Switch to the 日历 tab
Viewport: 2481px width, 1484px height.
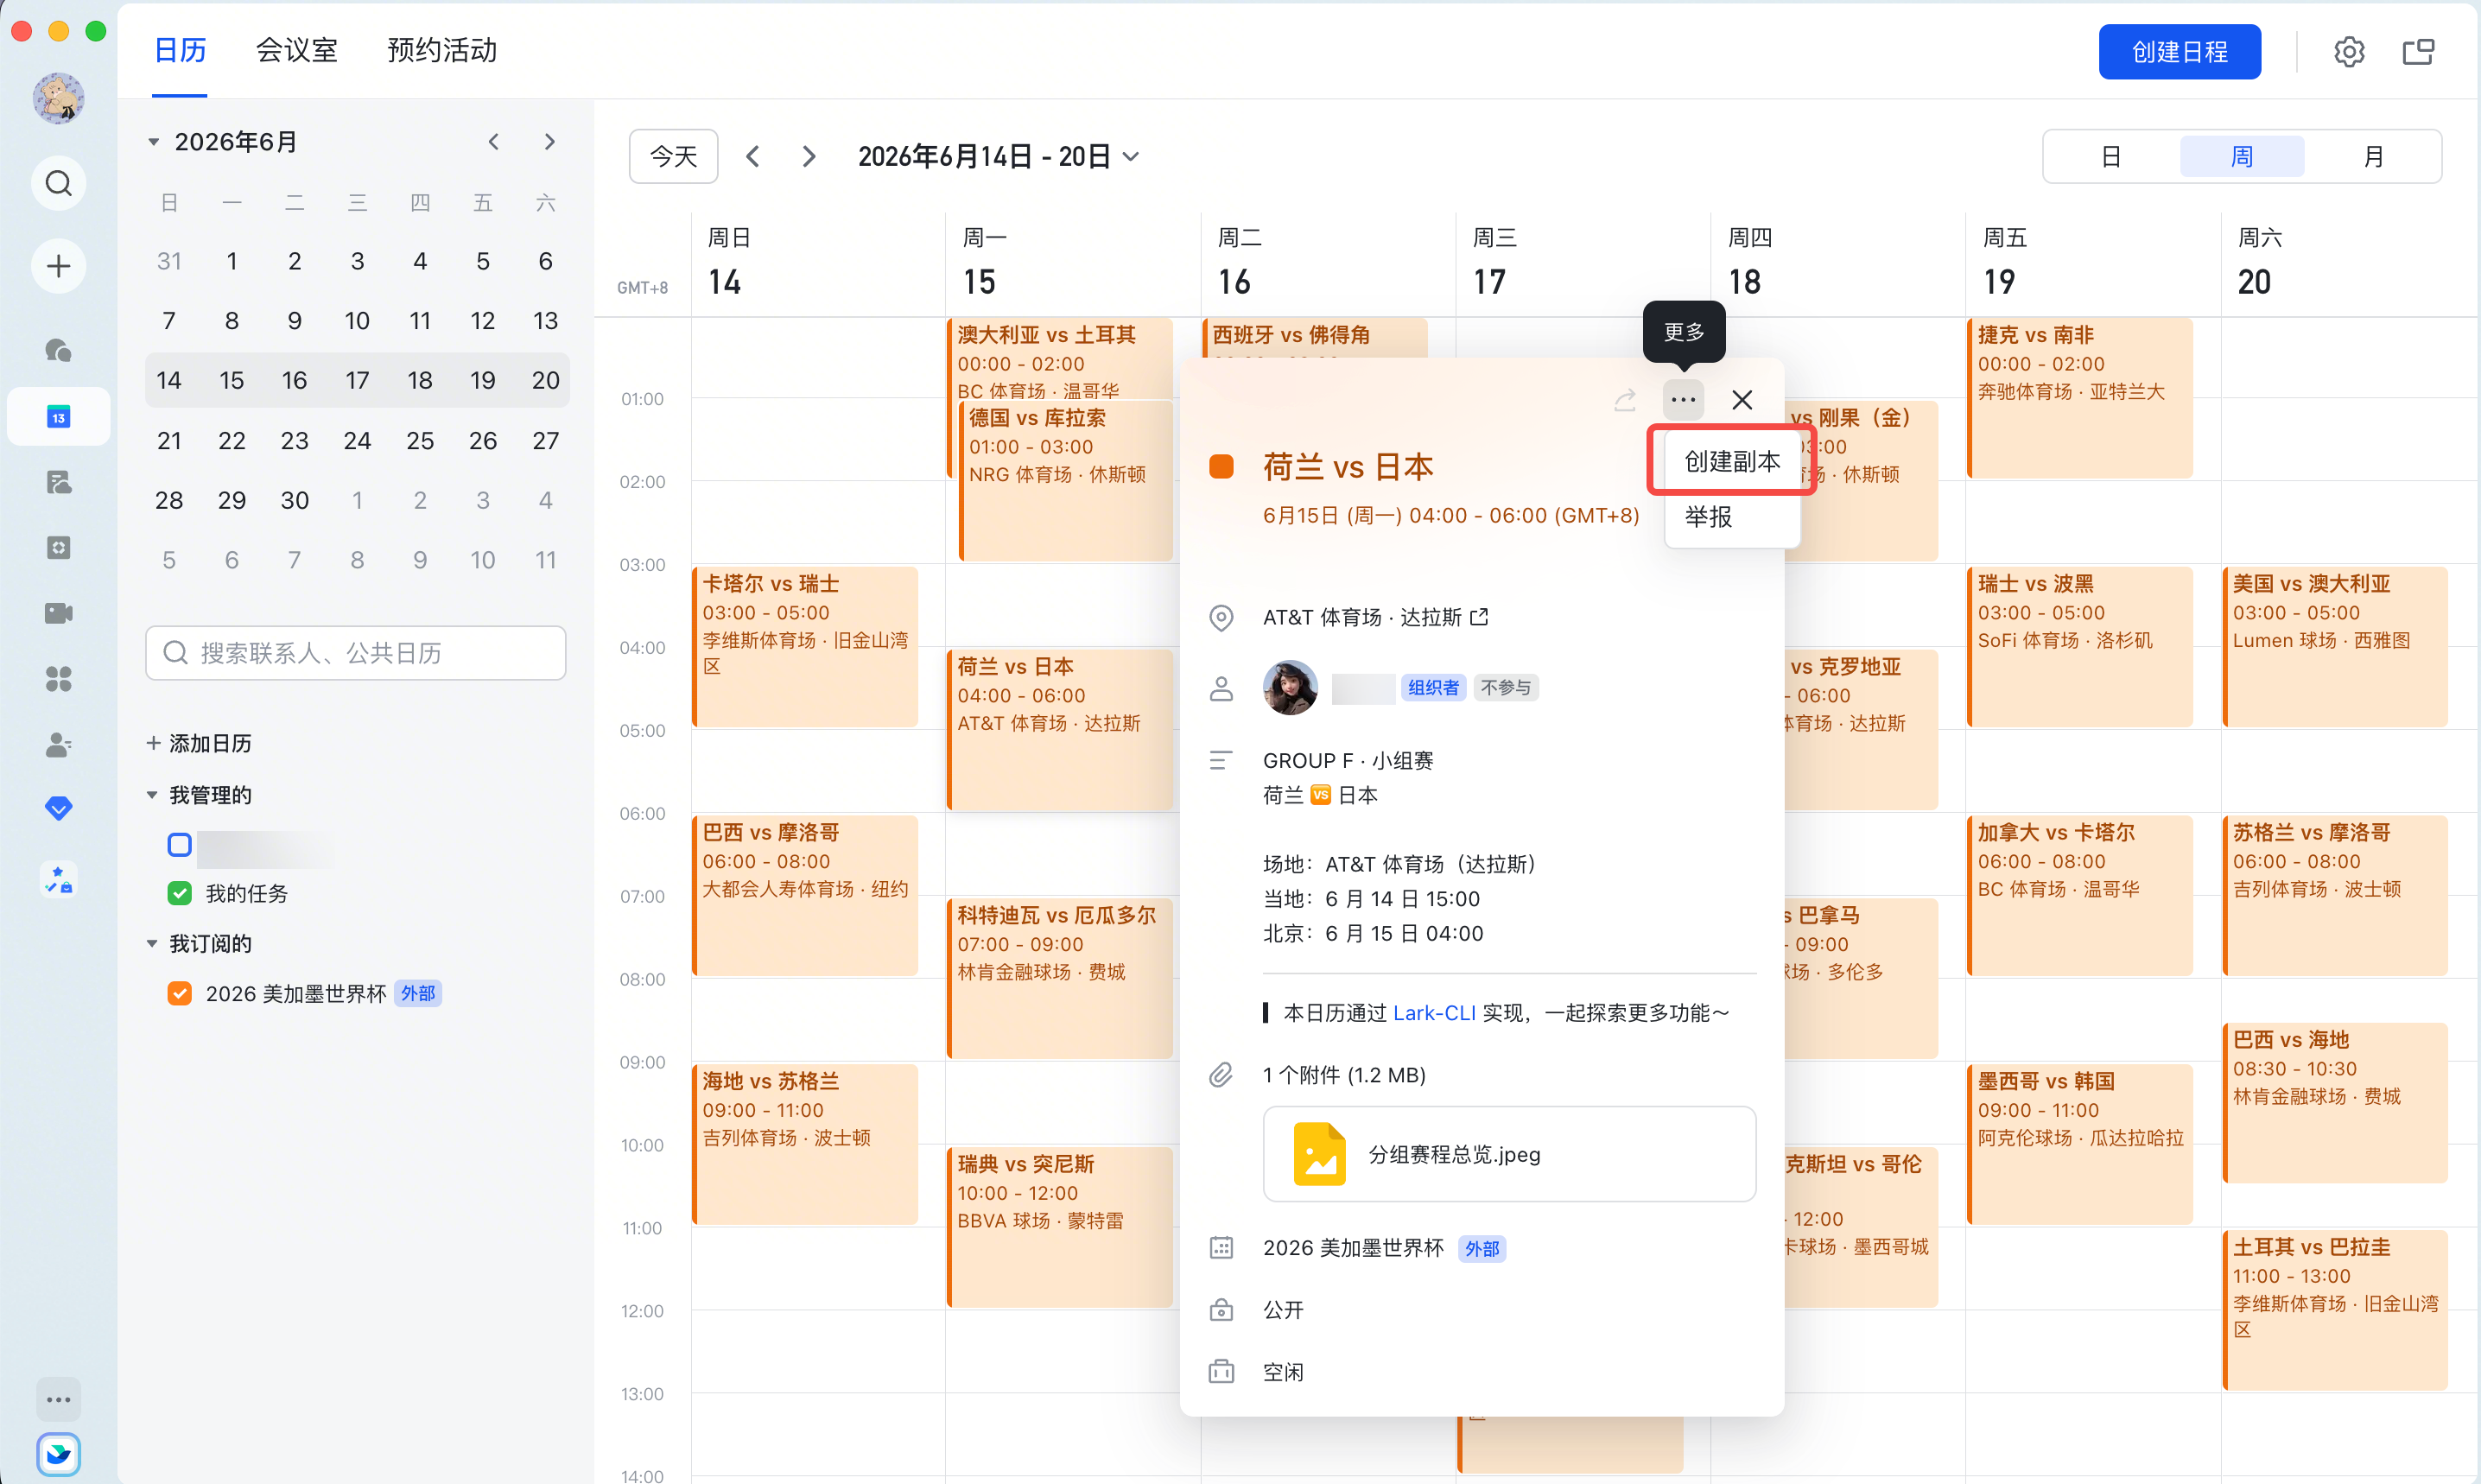coord(180,50)
